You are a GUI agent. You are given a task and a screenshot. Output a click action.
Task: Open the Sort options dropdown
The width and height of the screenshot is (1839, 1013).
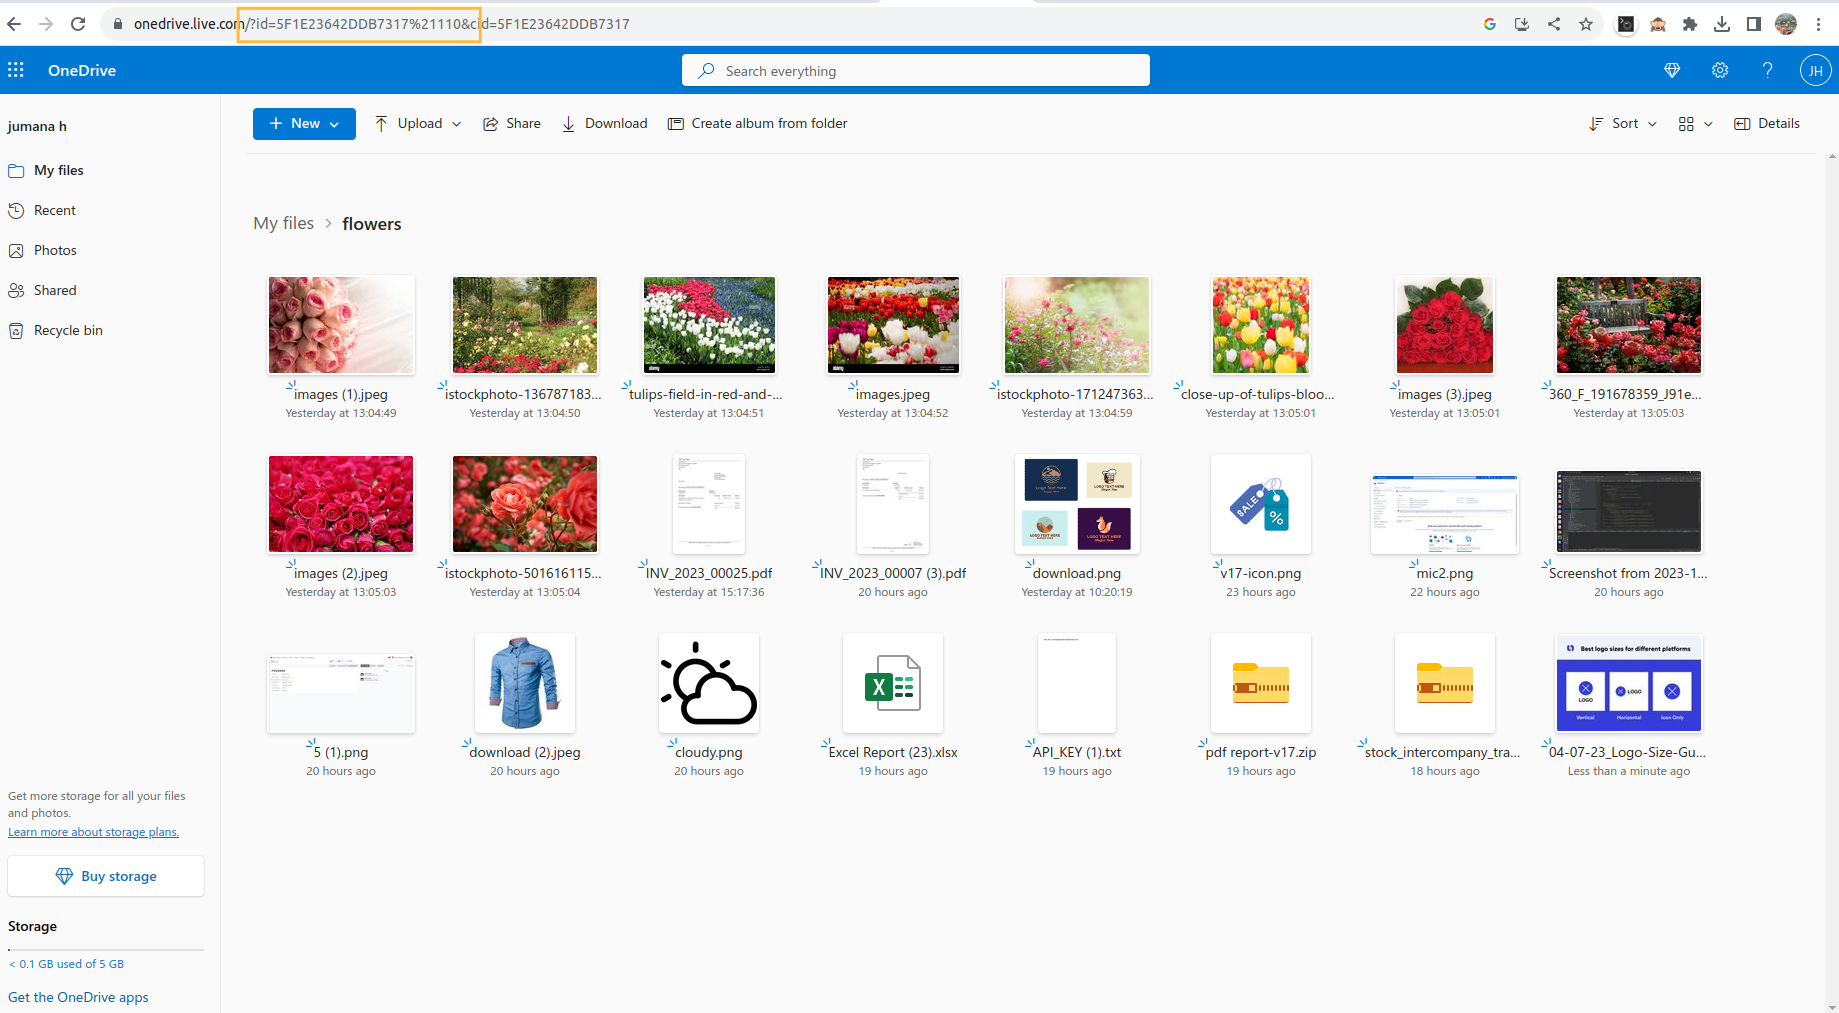click(x=1623, y=124)
